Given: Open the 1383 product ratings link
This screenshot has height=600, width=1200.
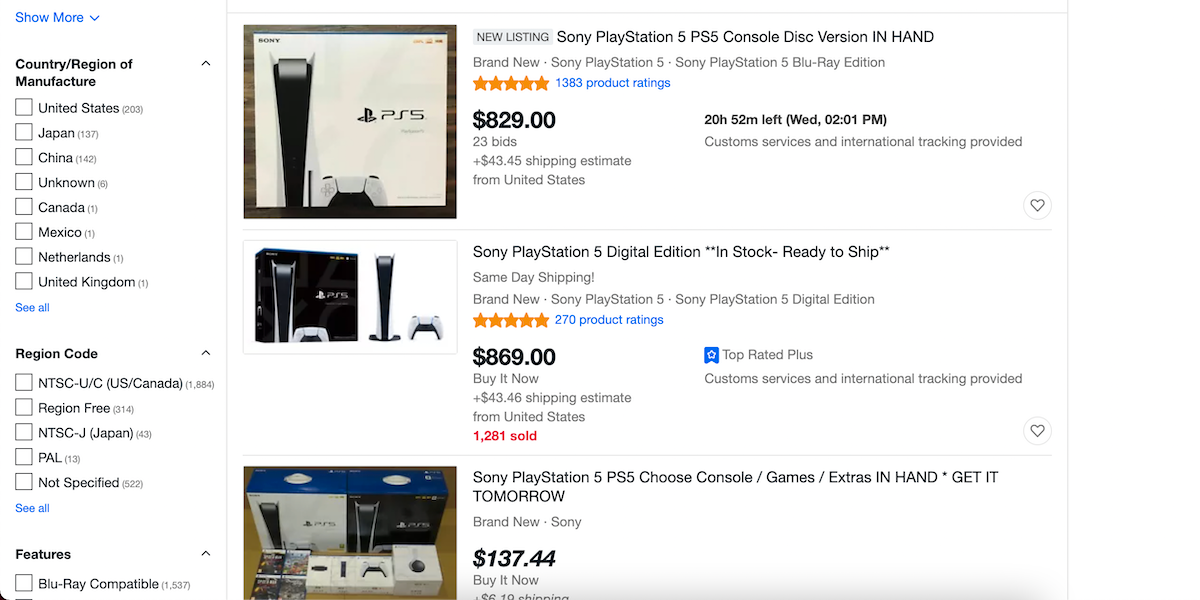Looking at the screenshot, I should [x=612, y=83].
